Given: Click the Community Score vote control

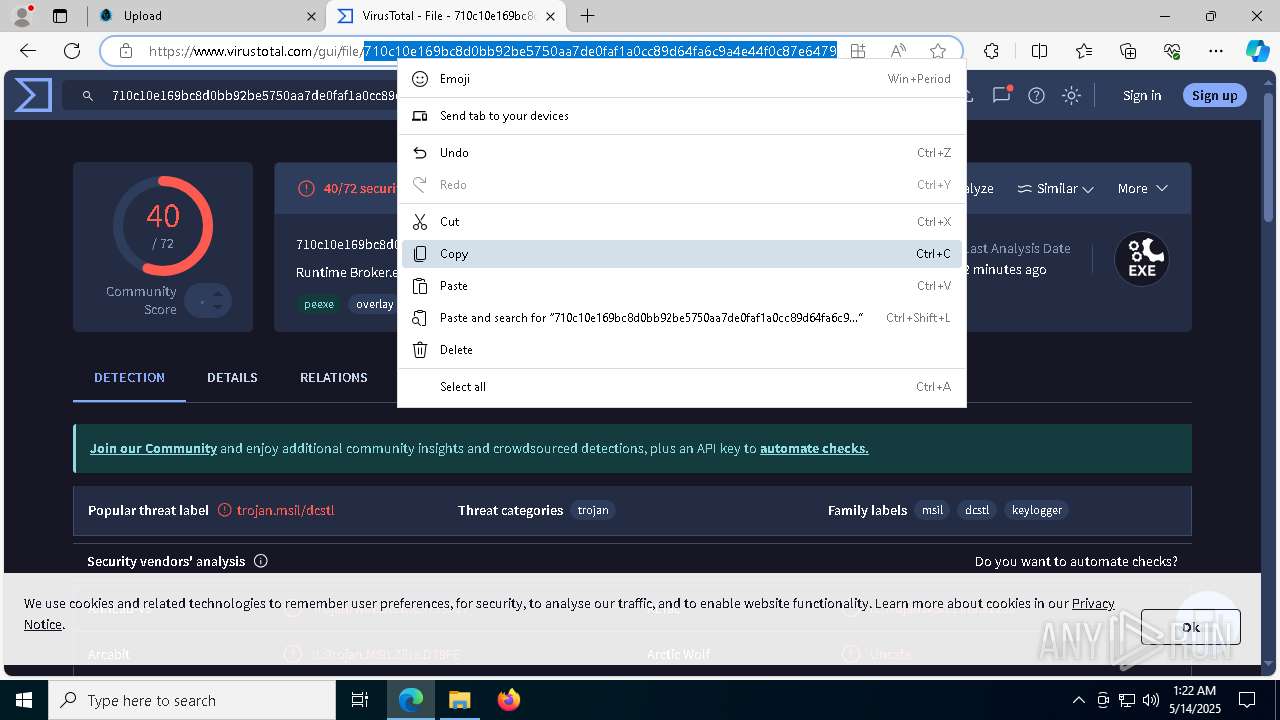Looking at the screenshot, I should pyautogui.click(x=208, y=300).
